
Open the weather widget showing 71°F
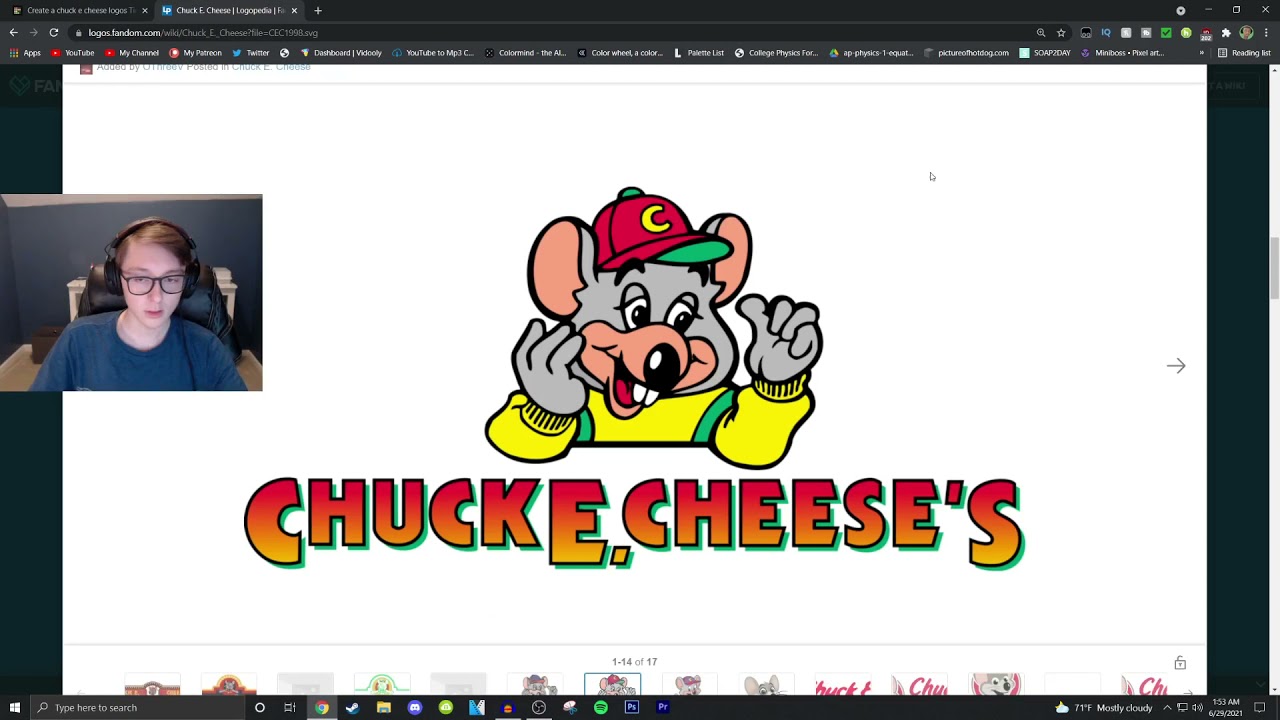[x=1103, y=708]
